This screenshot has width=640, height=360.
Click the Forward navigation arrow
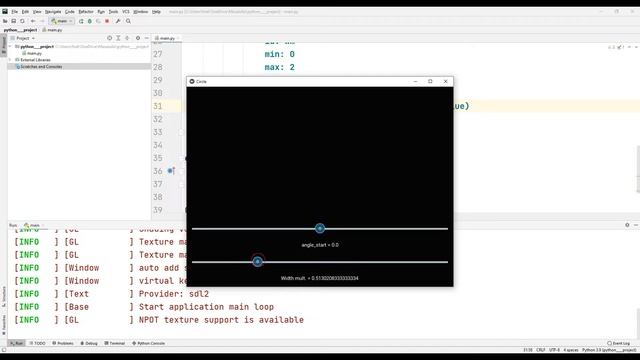42,21
